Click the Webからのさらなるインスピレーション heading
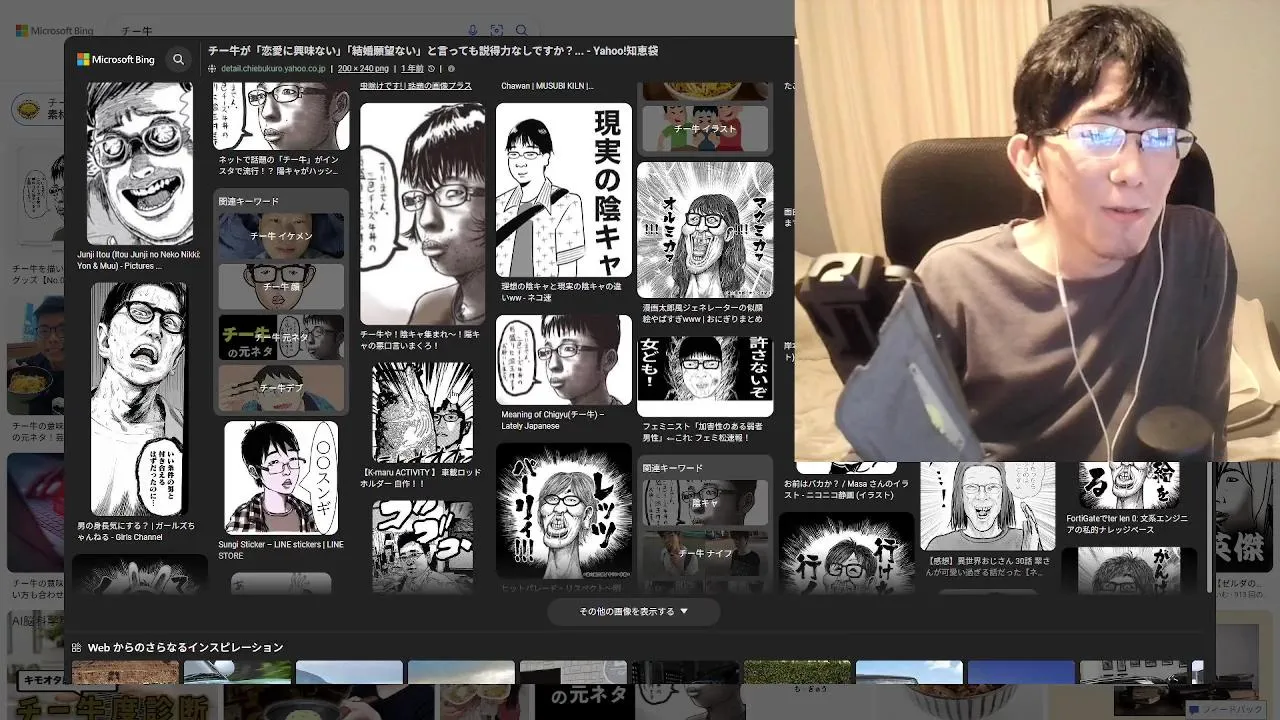Viewport: 1280px width, 720px height. click(186, 648)
